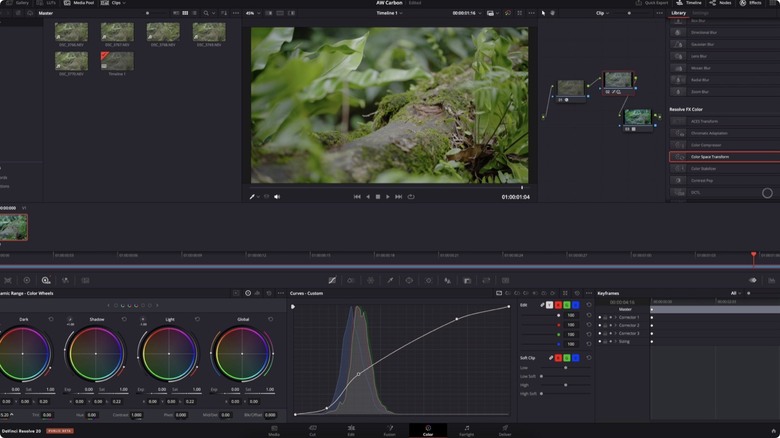Screen dimensions: 780x438
Task: Open the Keyframes All filter dropdown
Action: 735,293
